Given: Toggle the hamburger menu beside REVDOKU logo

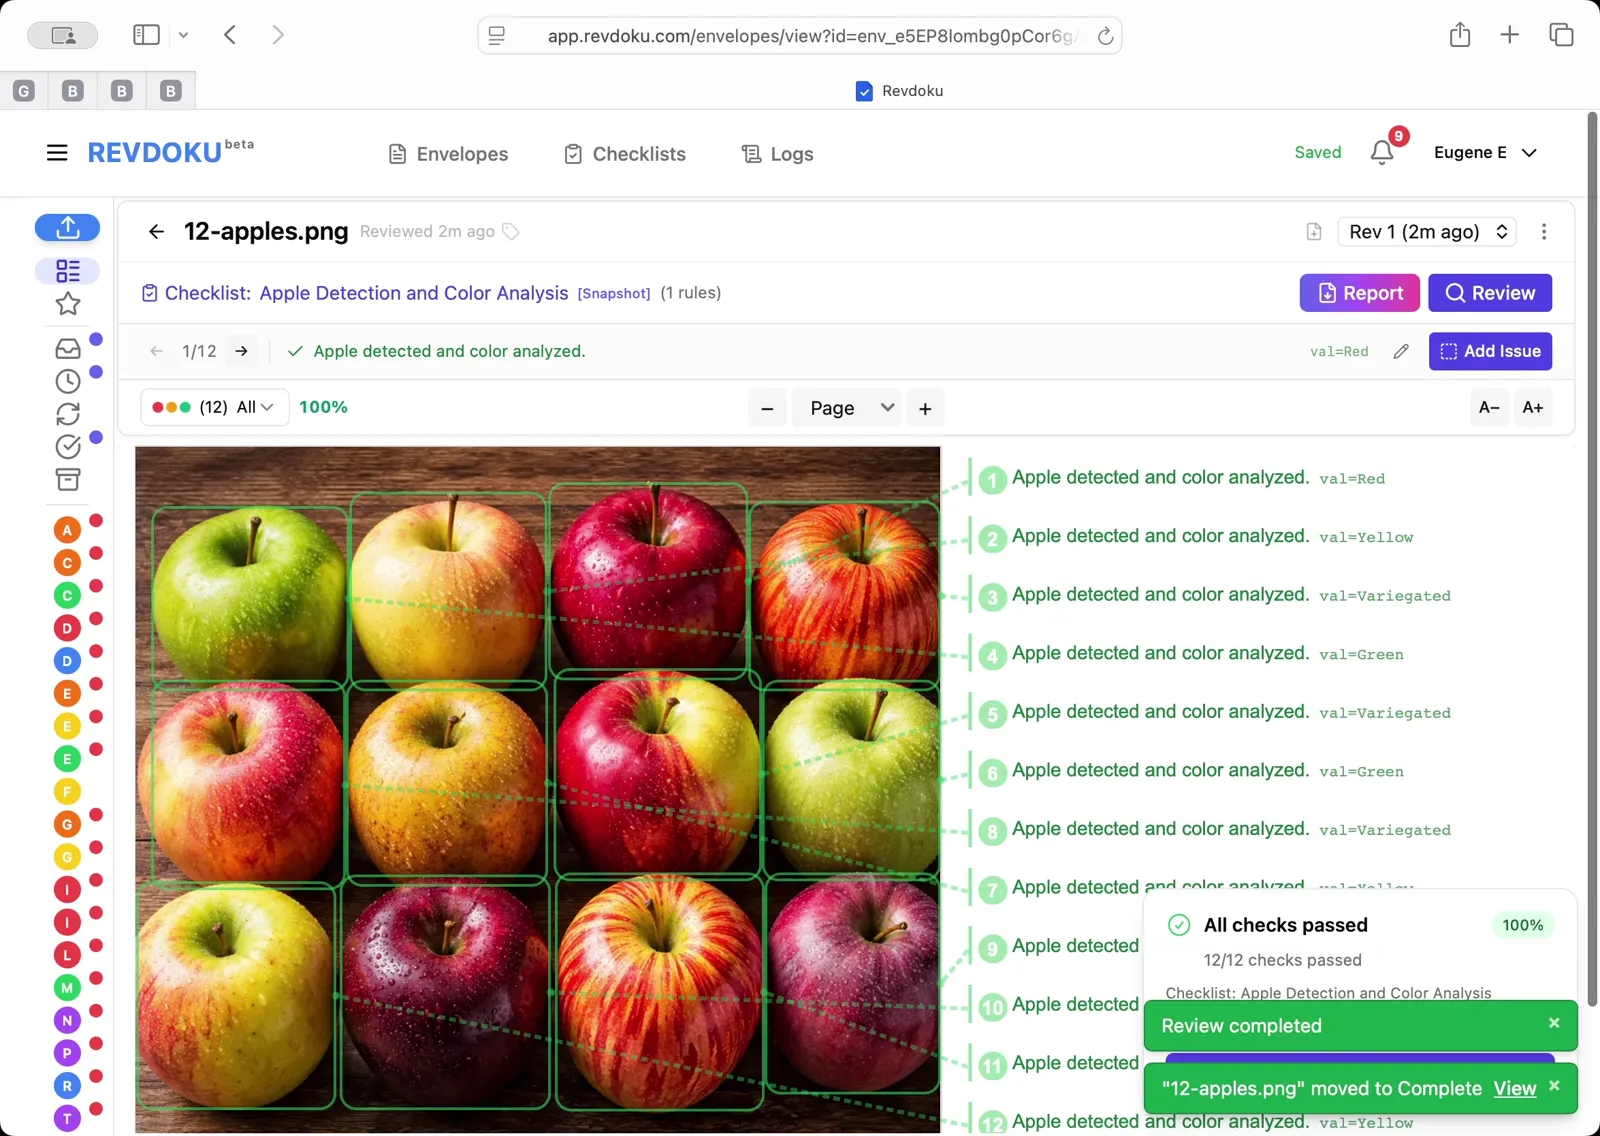Looking at the screenshot, I should (57, 152).
